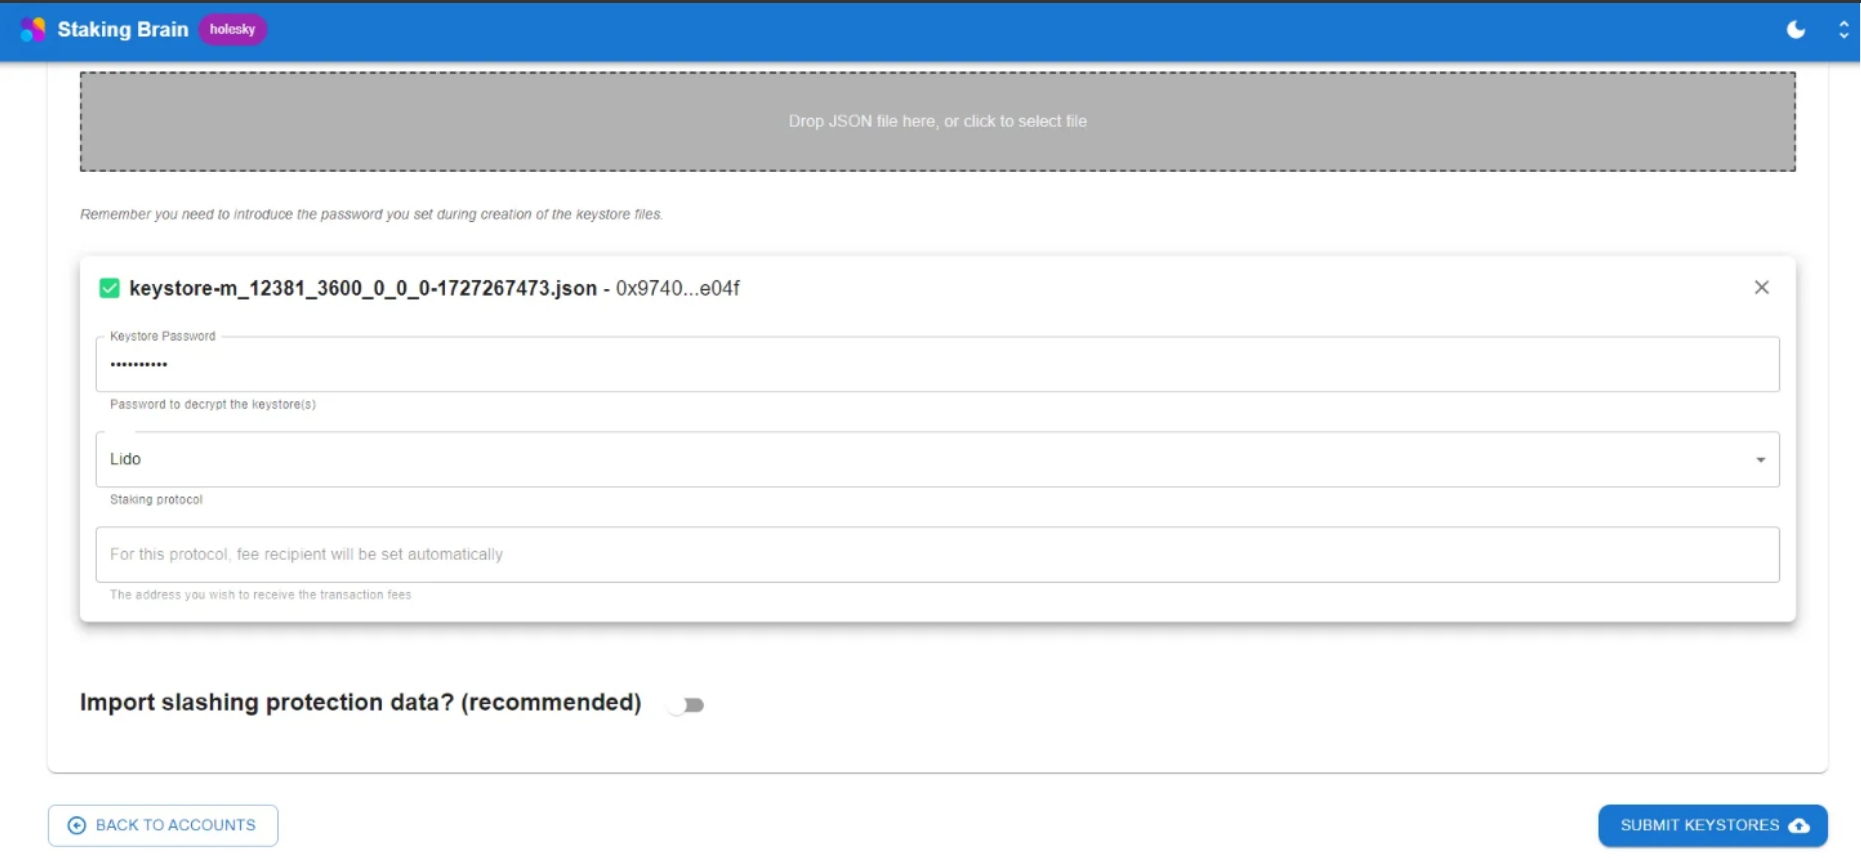
Task: Click the Import slashing protection data label
Action: tap(360, 703)
